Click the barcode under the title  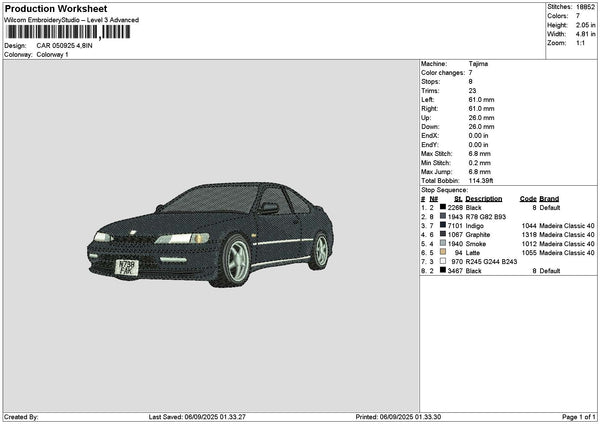(x=68, y=32)
